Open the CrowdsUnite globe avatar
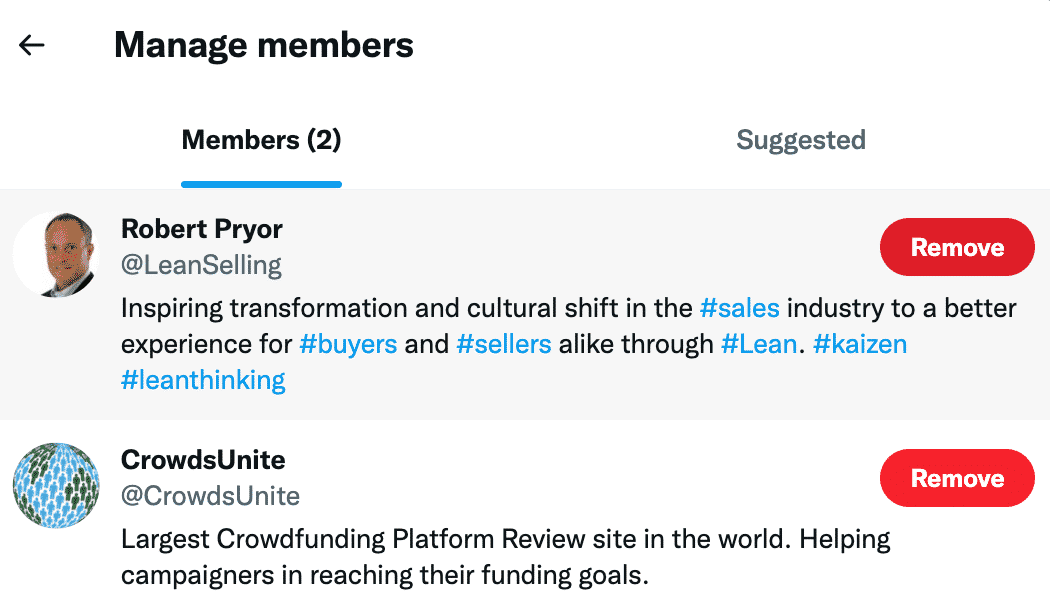 tap(56, 485)
